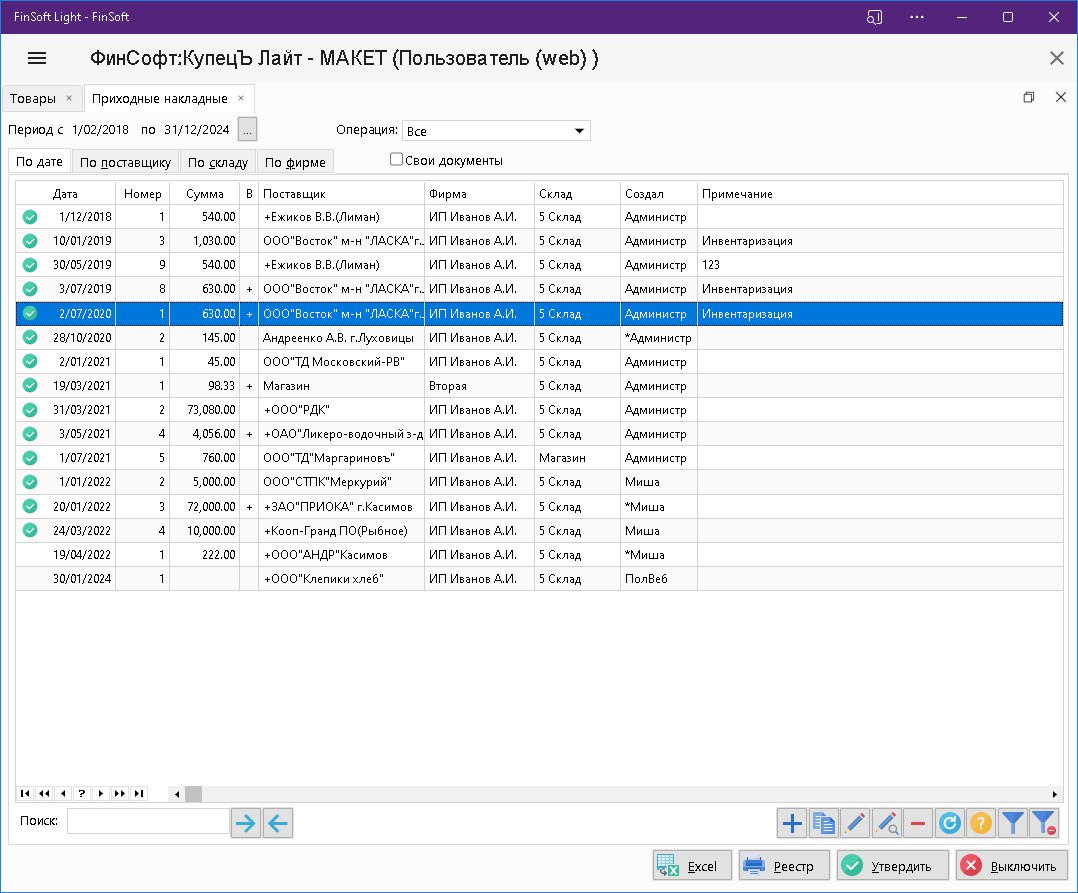This screenshot has height=893, width=1078.
Task: Open help with the orange question icon
Action: pos(981,823)
